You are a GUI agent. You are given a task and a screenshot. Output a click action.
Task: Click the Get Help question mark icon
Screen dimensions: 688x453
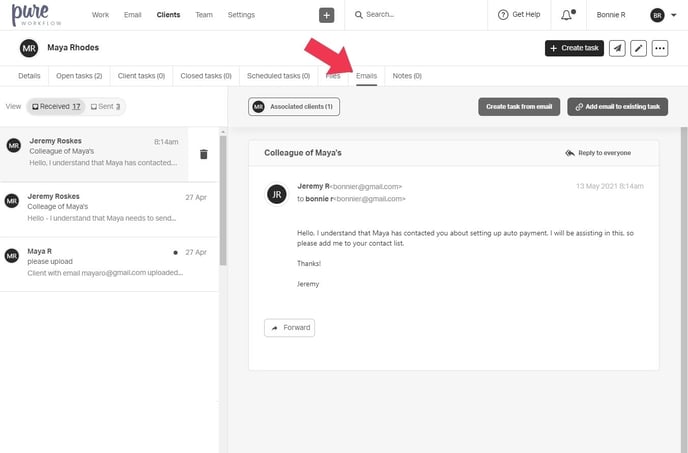504,15
